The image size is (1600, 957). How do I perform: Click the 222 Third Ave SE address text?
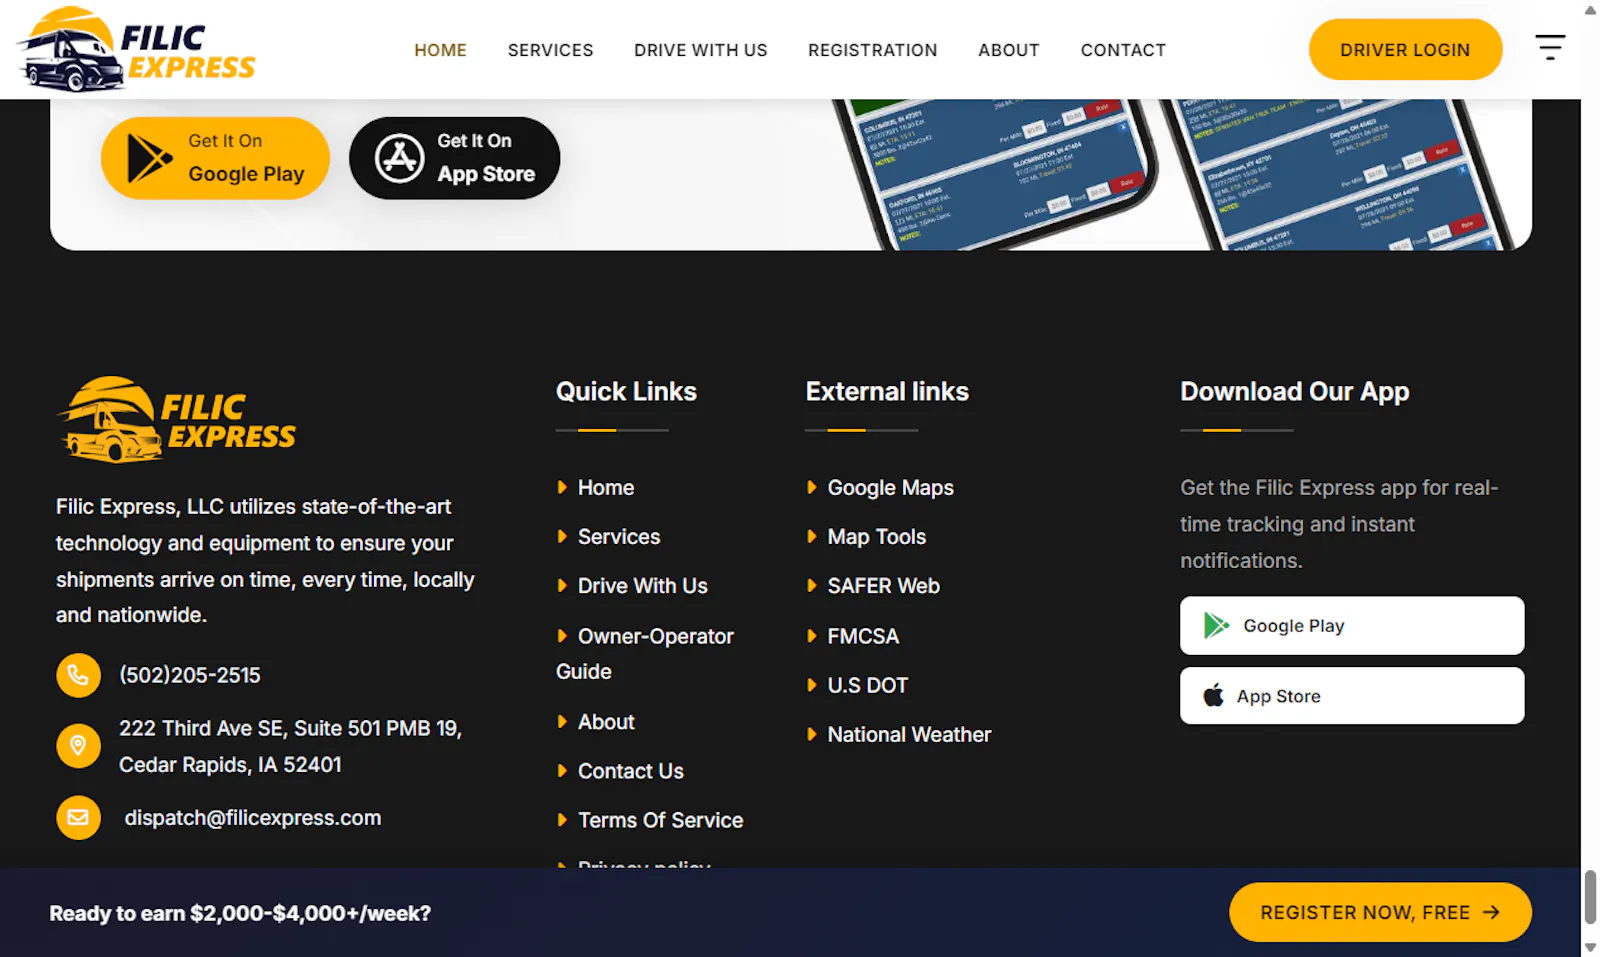[x=290, y=746]
